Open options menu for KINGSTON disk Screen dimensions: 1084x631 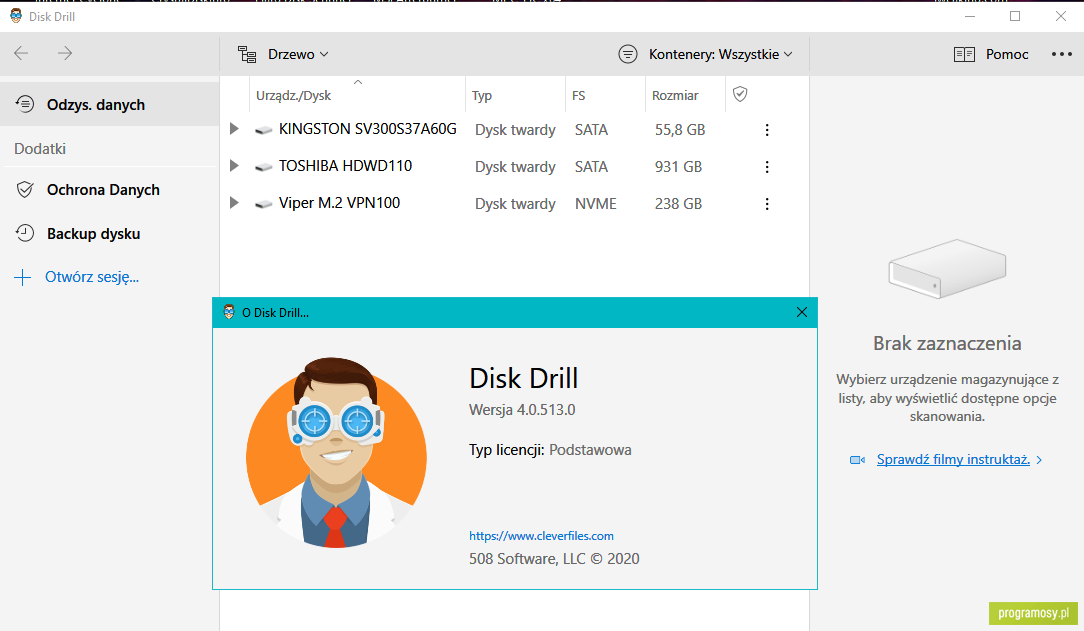(x=767, y=130)
